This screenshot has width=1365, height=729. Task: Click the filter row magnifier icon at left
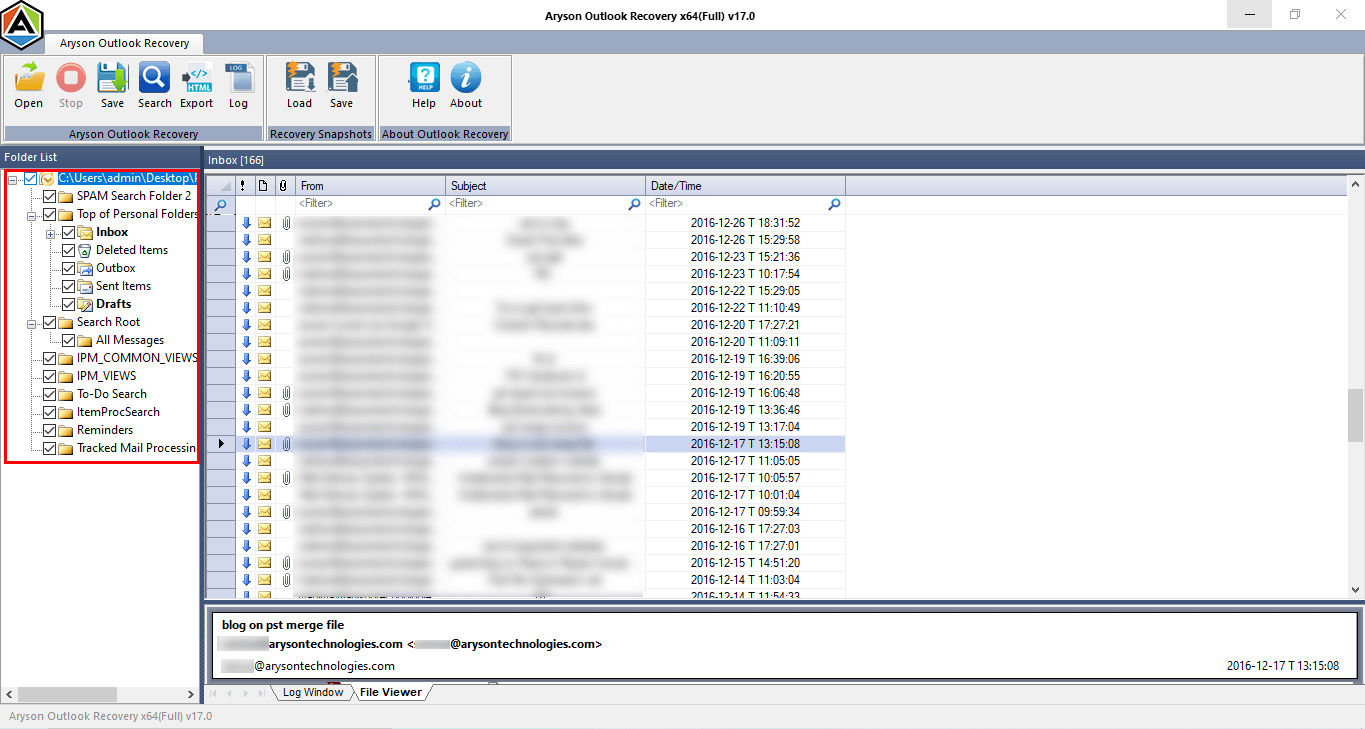click(x=220, y=204)
